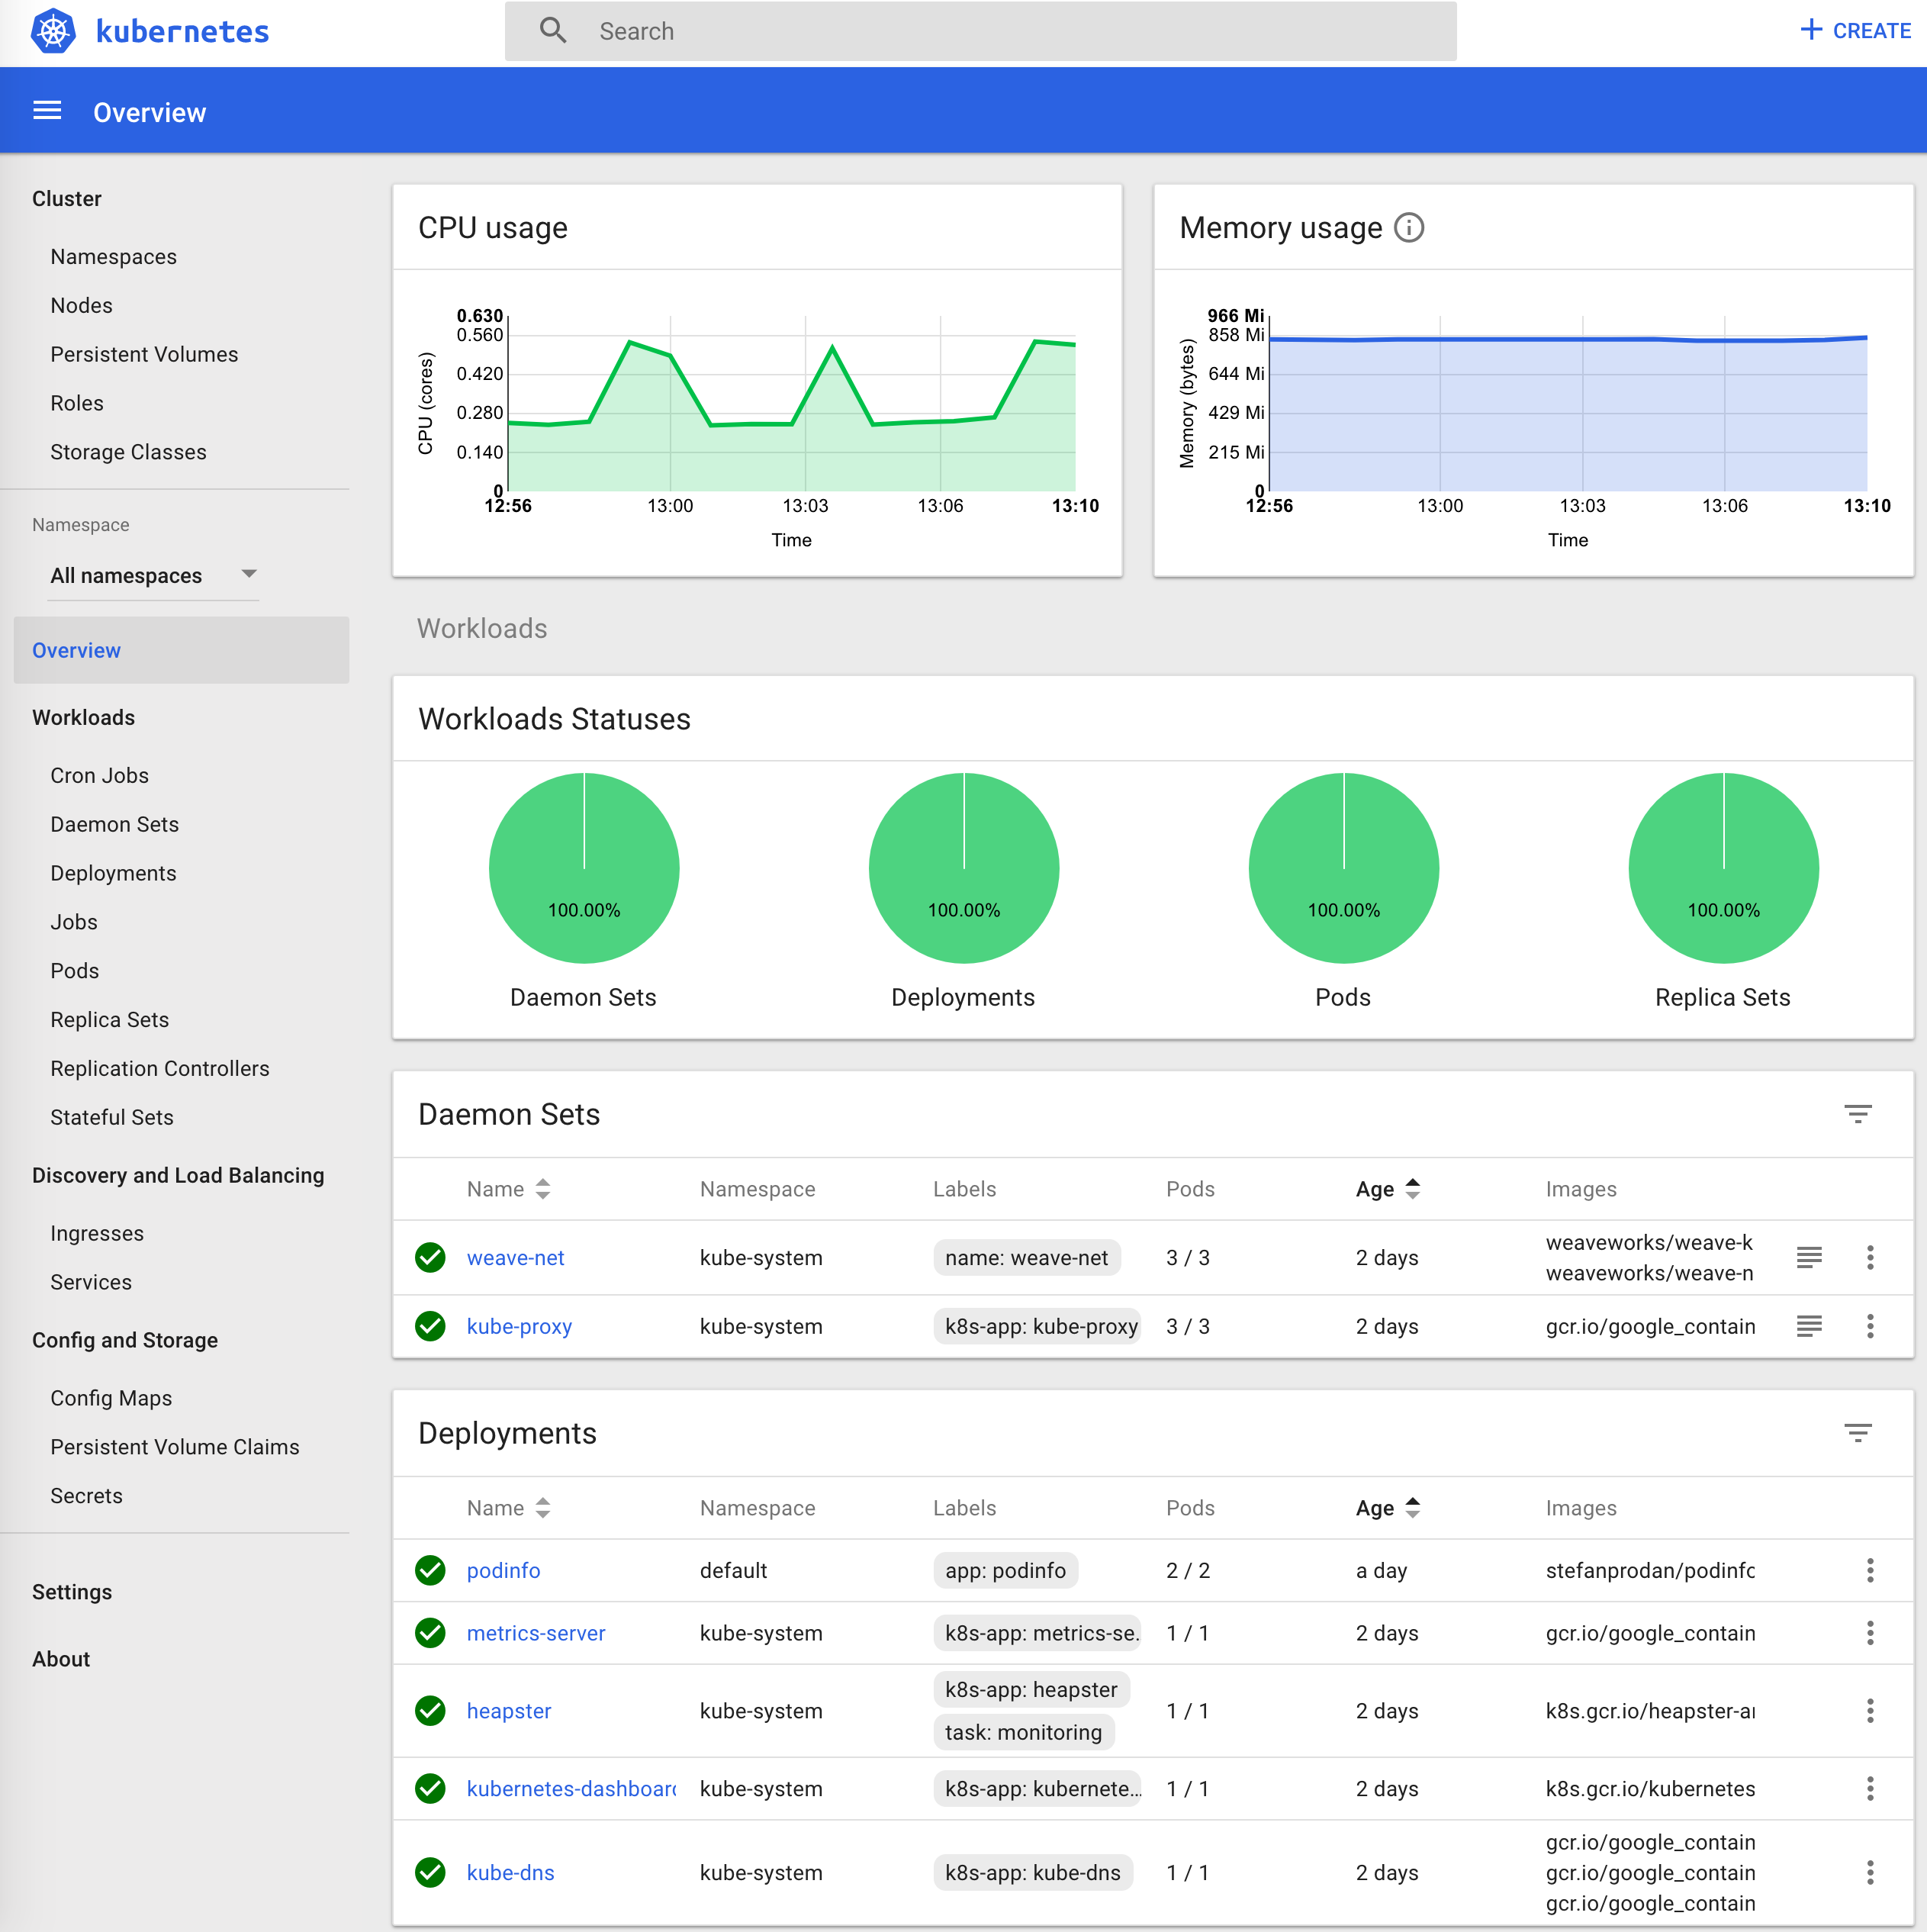
Task: Open Settings in the sidebar
Action: click(72, 1592)
